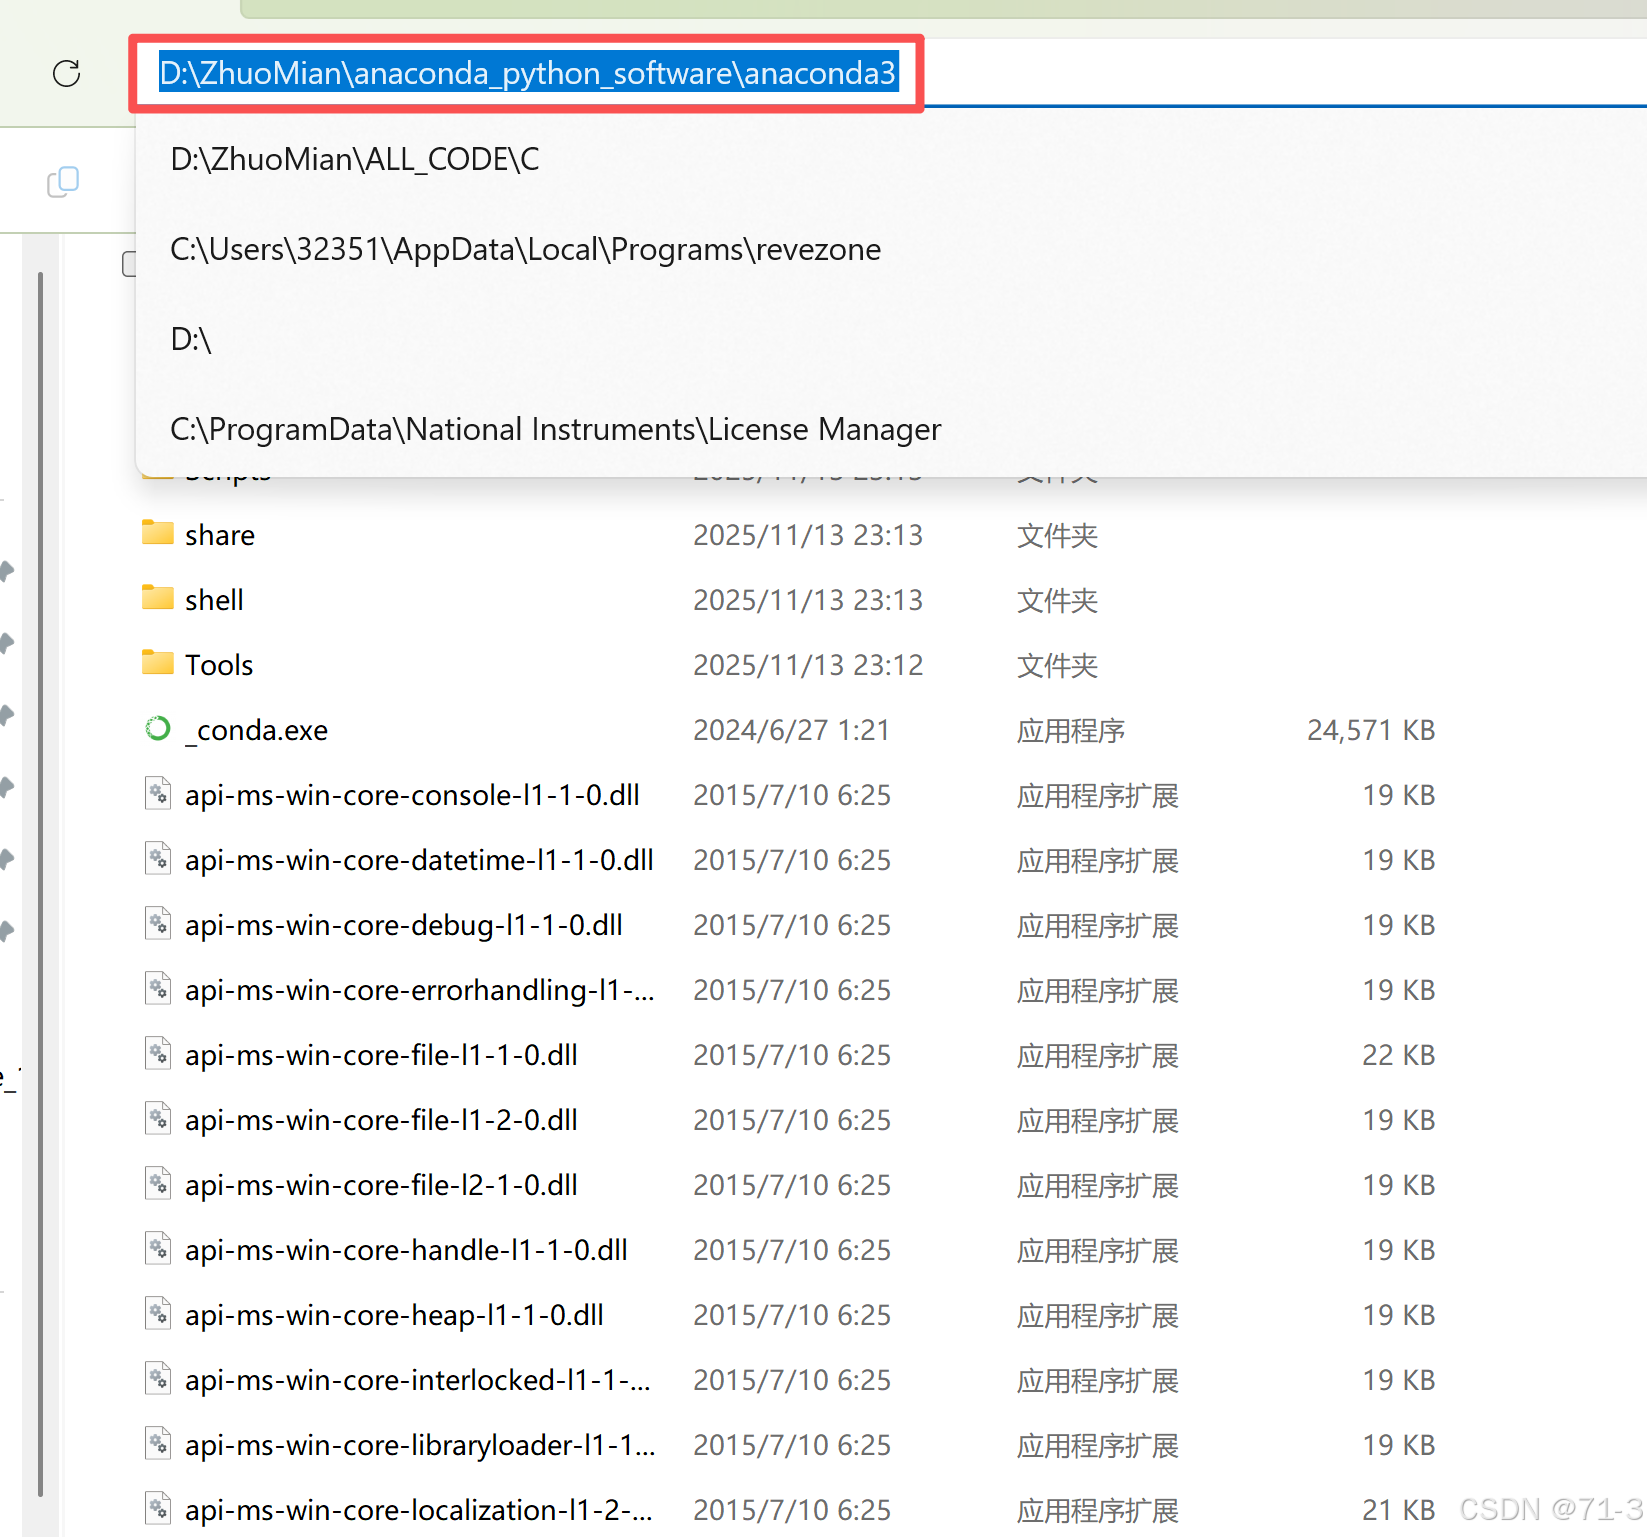Click the refresh icon beside the address bar

coord(66,73)
